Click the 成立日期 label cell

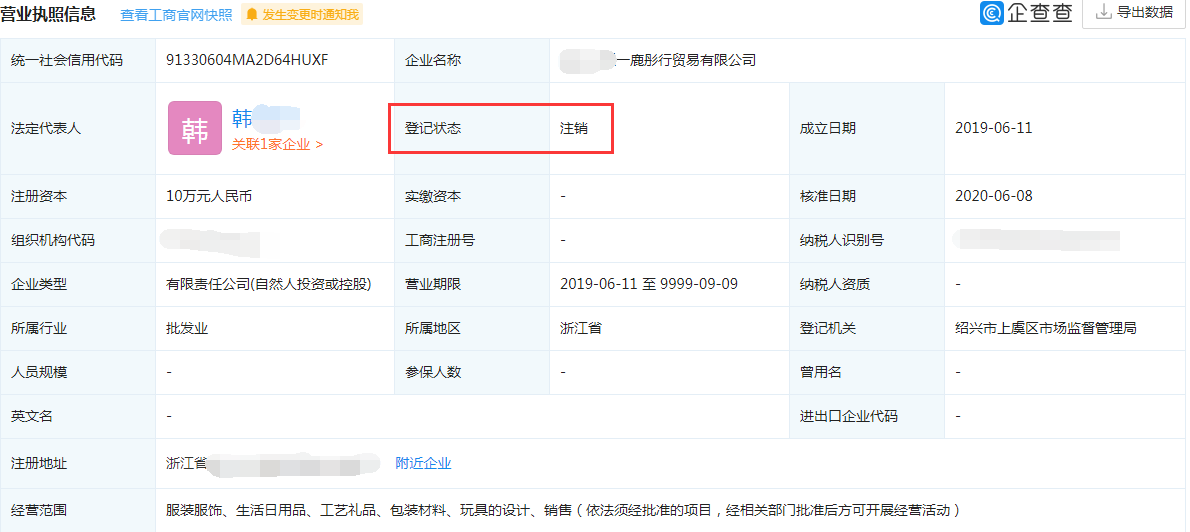[x=867, y=128]
